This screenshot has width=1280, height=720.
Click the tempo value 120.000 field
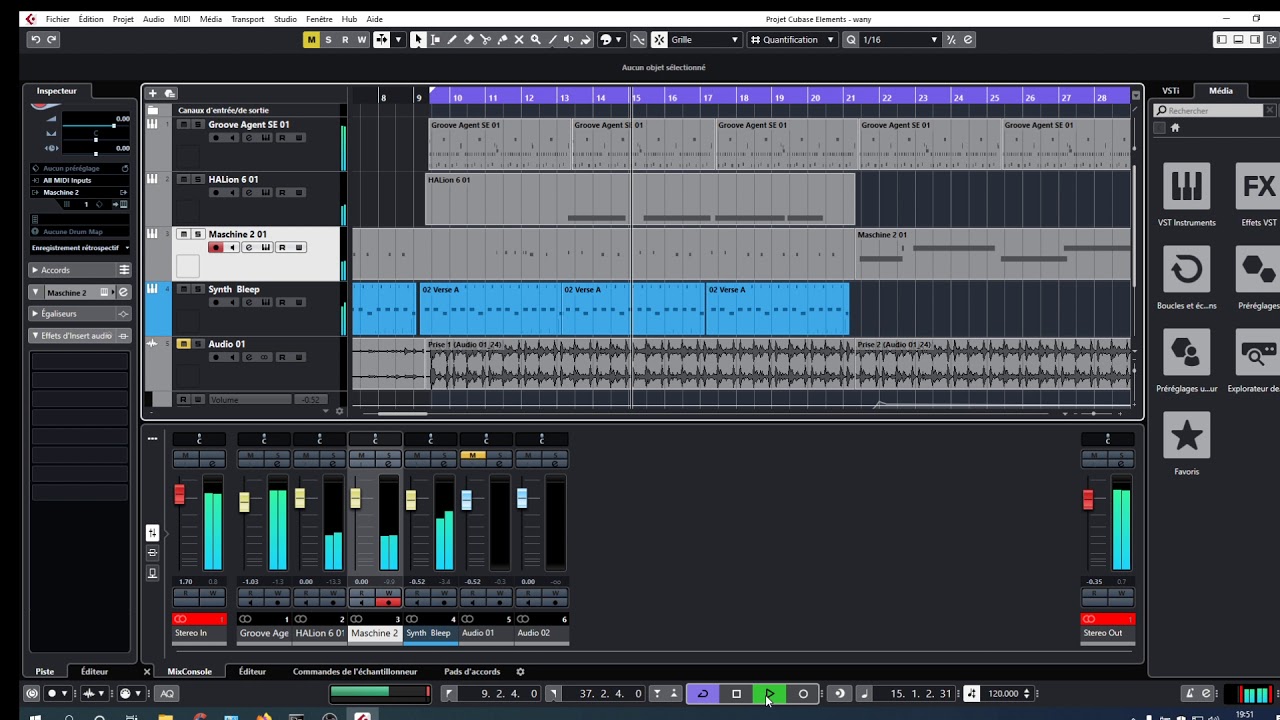coord(1003,694)
